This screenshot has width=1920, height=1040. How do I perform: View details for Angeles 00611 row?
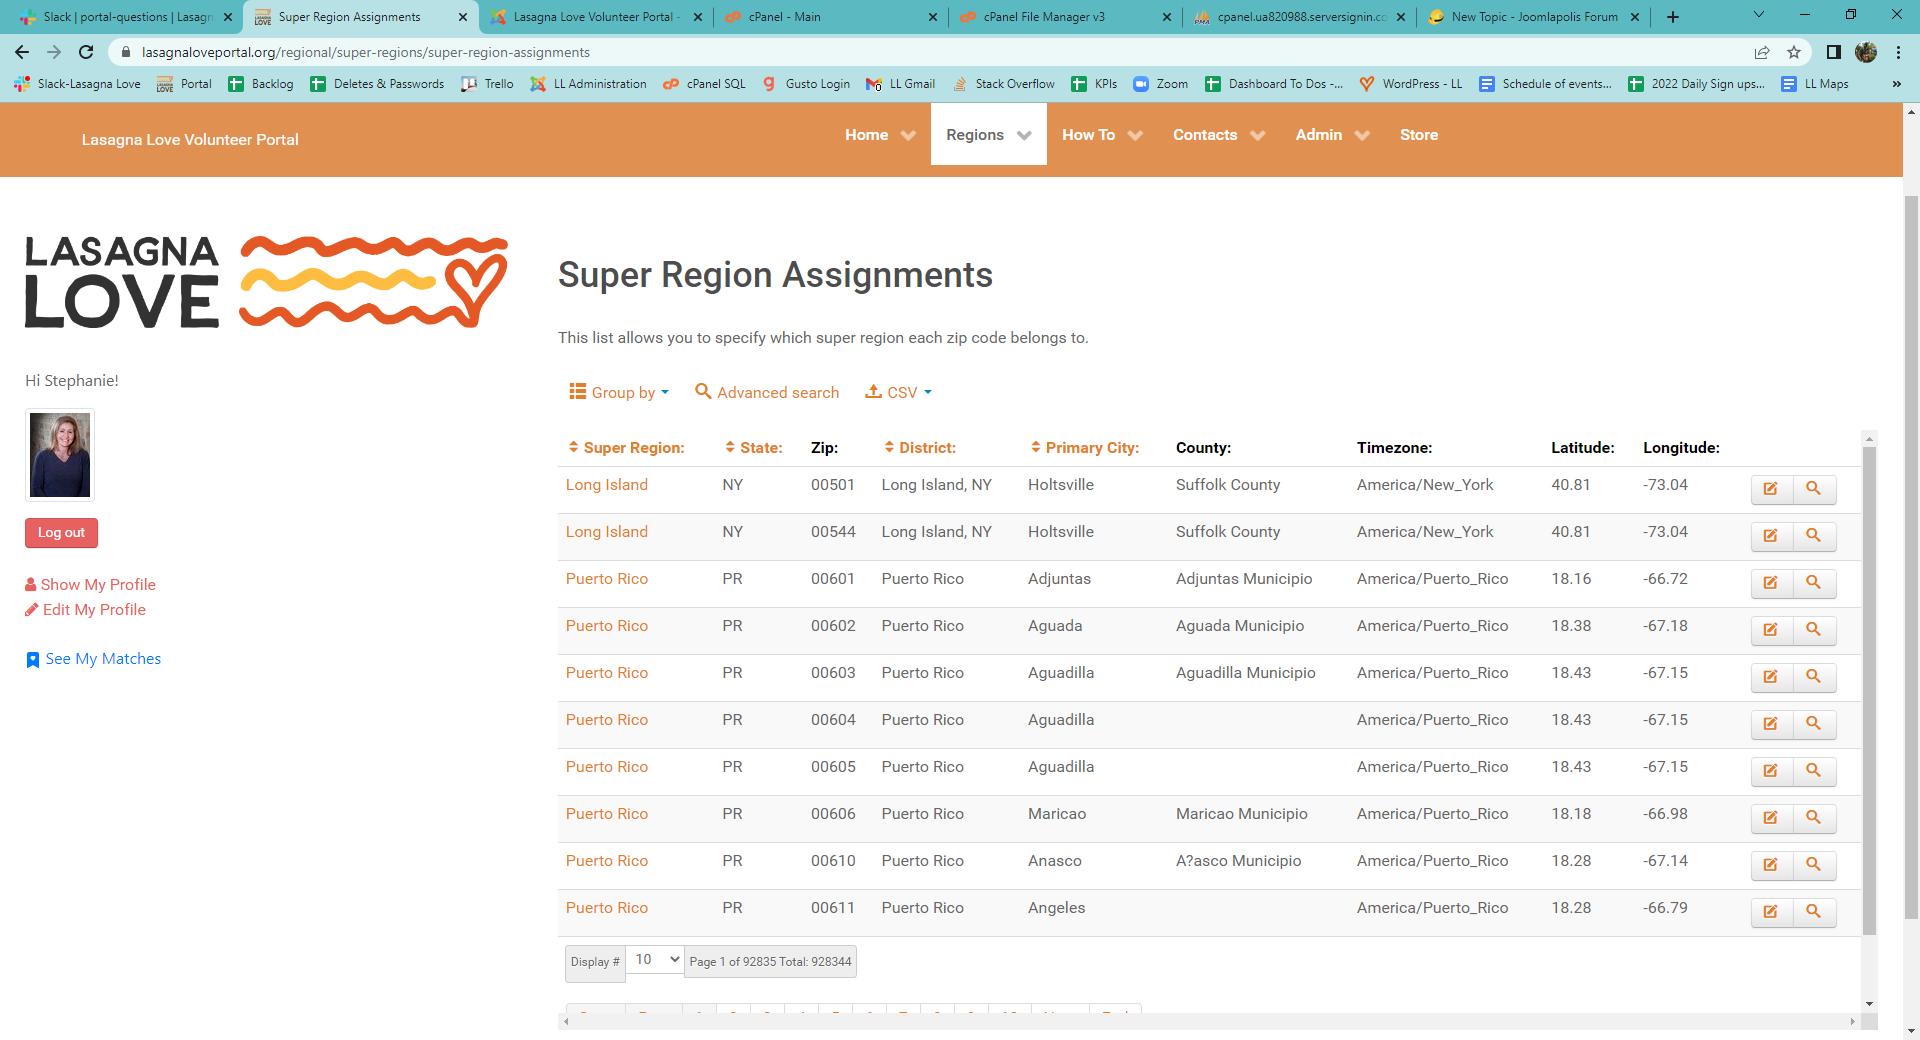[1814, 912]
